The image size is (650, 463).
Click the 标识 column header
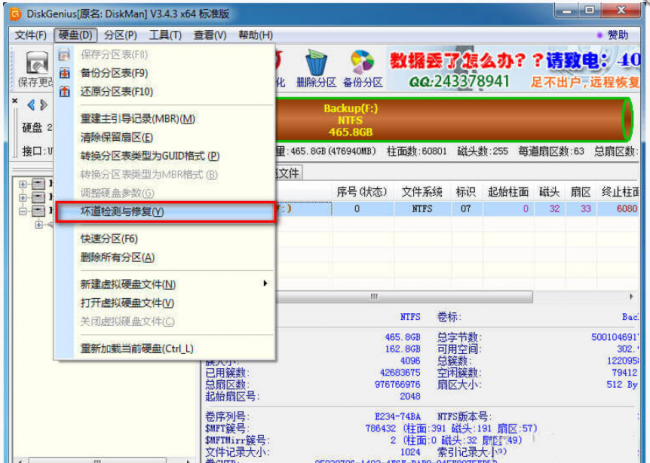click(x=466, y=192)
